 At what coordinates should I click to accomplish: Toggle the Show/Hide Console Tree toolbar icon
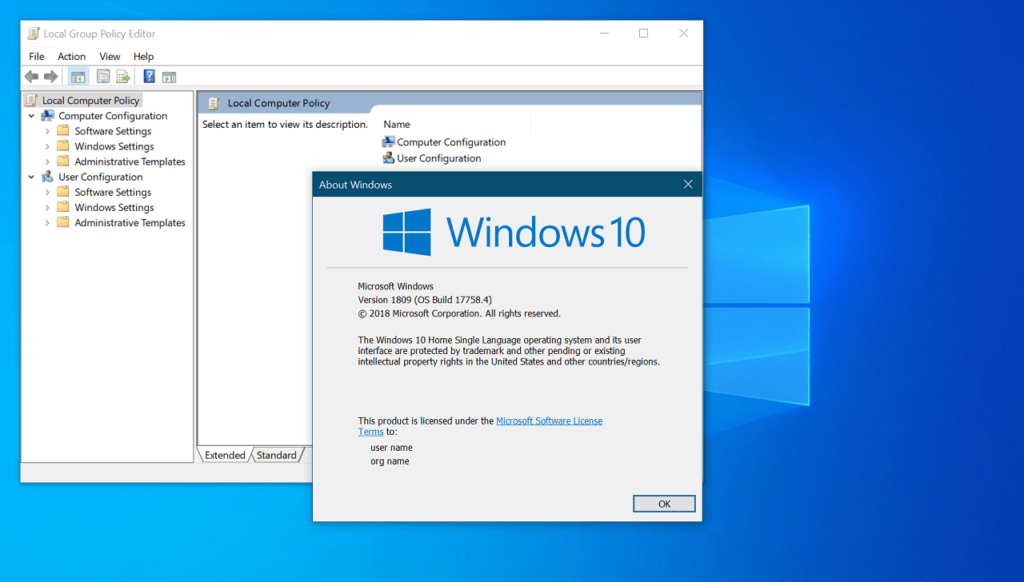[78, 77]
